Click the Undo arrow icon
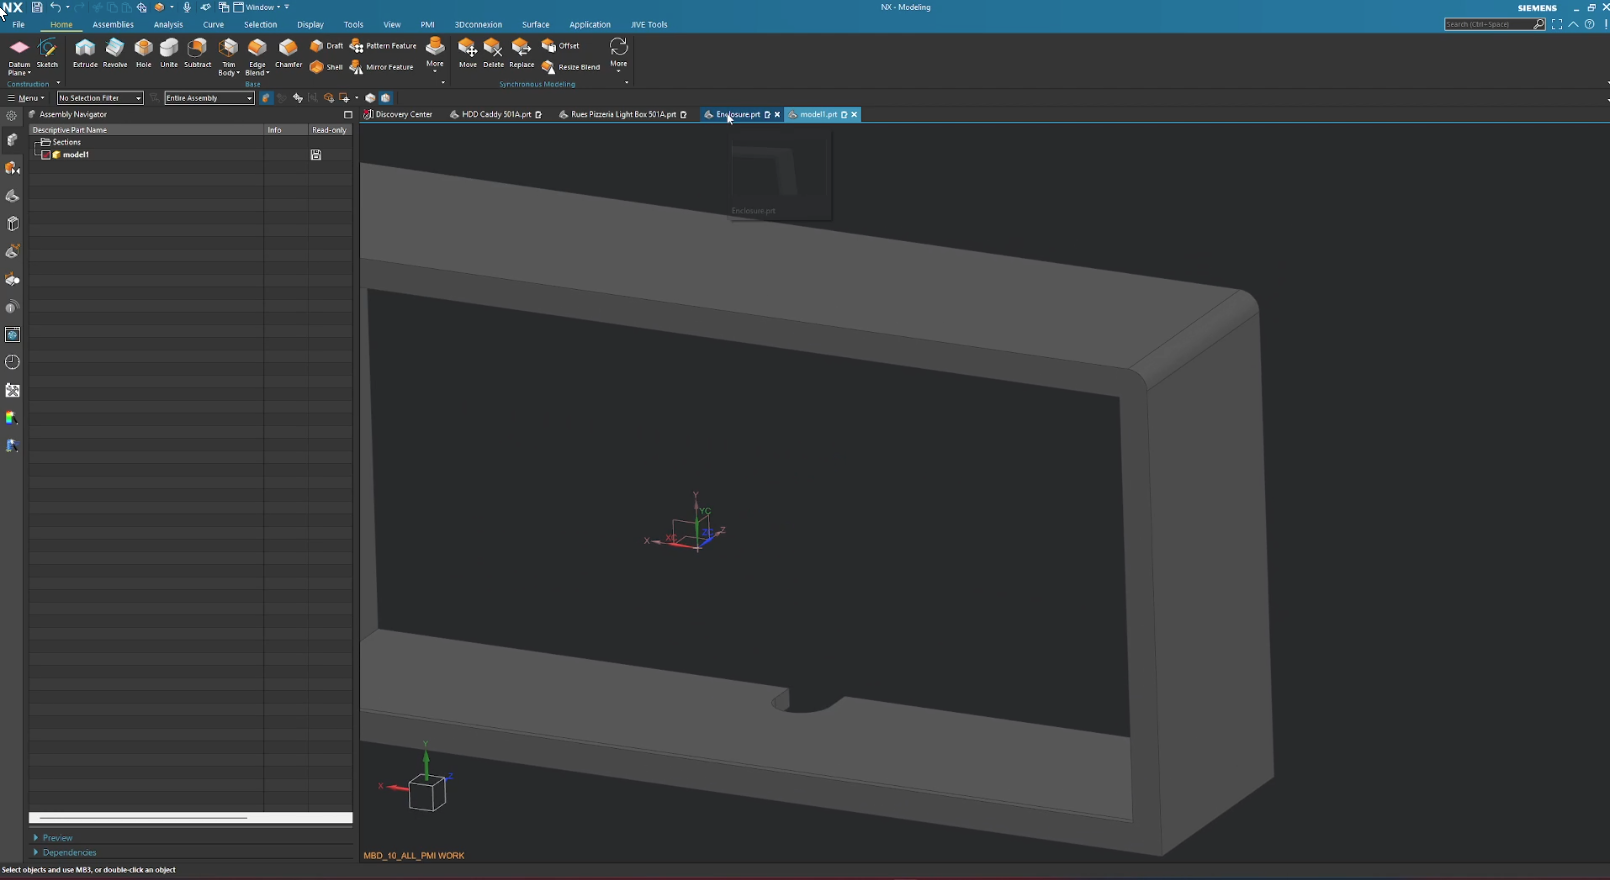This screenshot has width=1610, height=880. (x=55, y=7)
